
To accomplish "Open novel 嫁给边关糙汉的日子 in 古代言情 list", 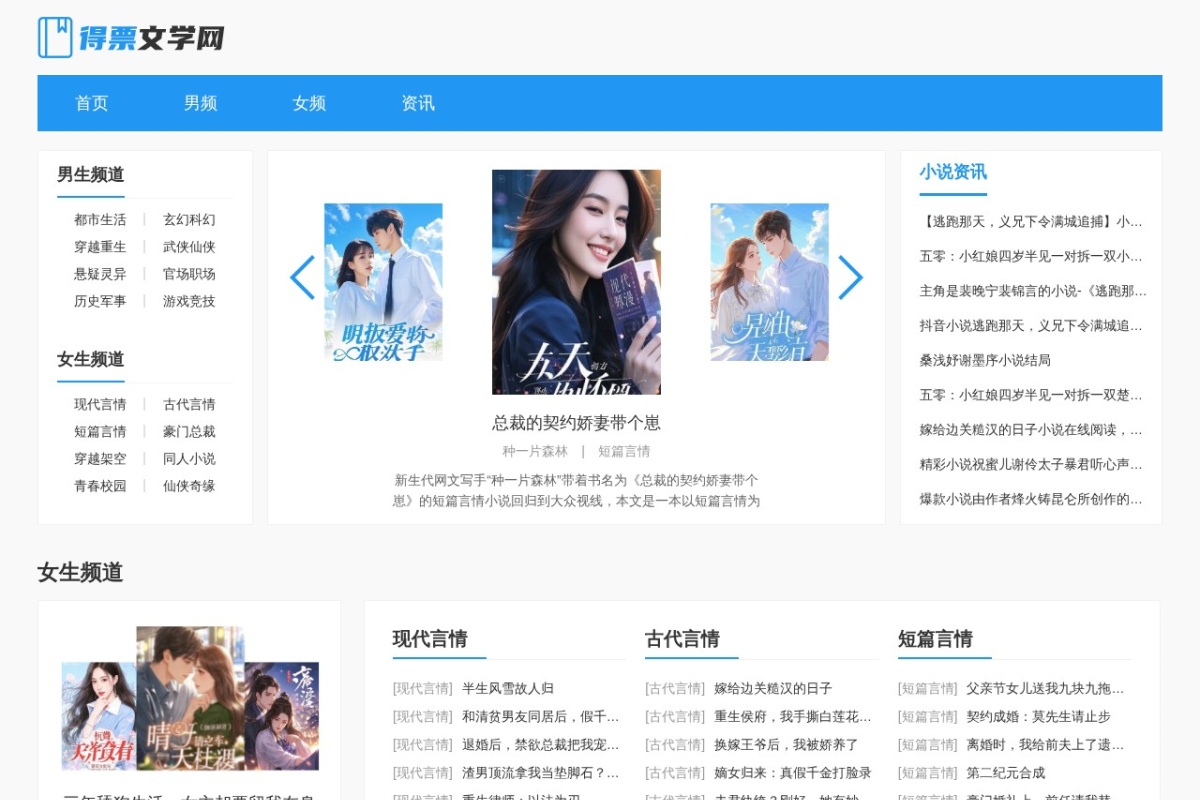I will pyautogui.click(x=773, y=688).
